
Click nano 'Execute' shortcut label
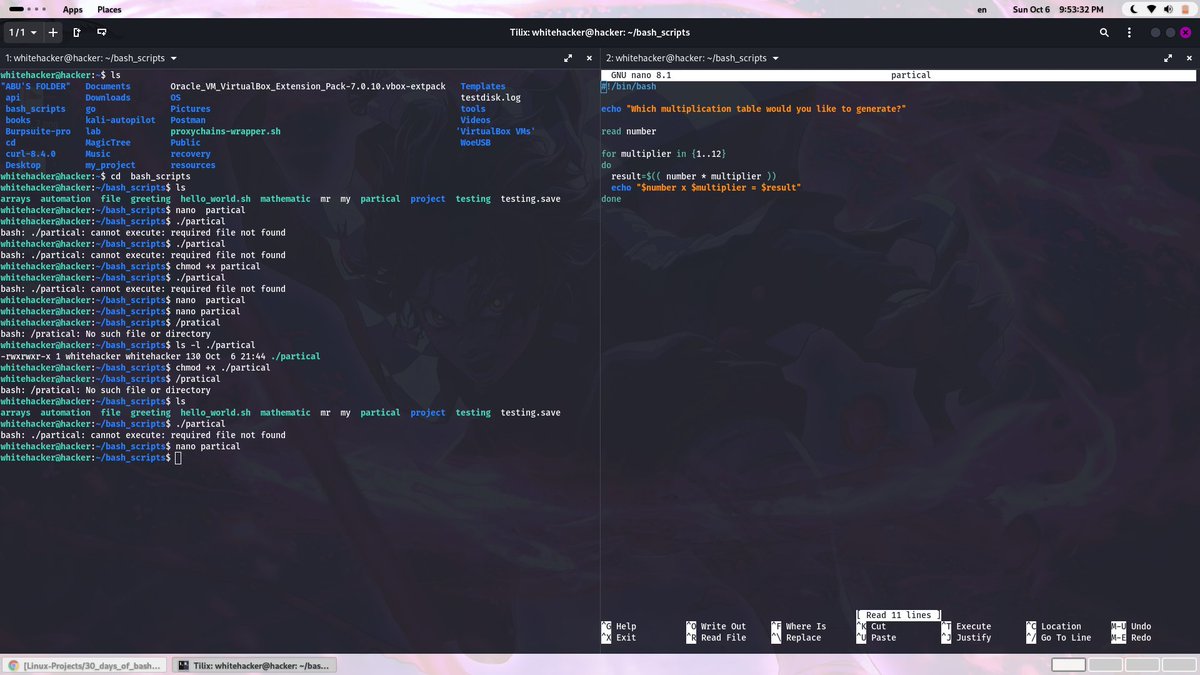(x=973, y=626)
